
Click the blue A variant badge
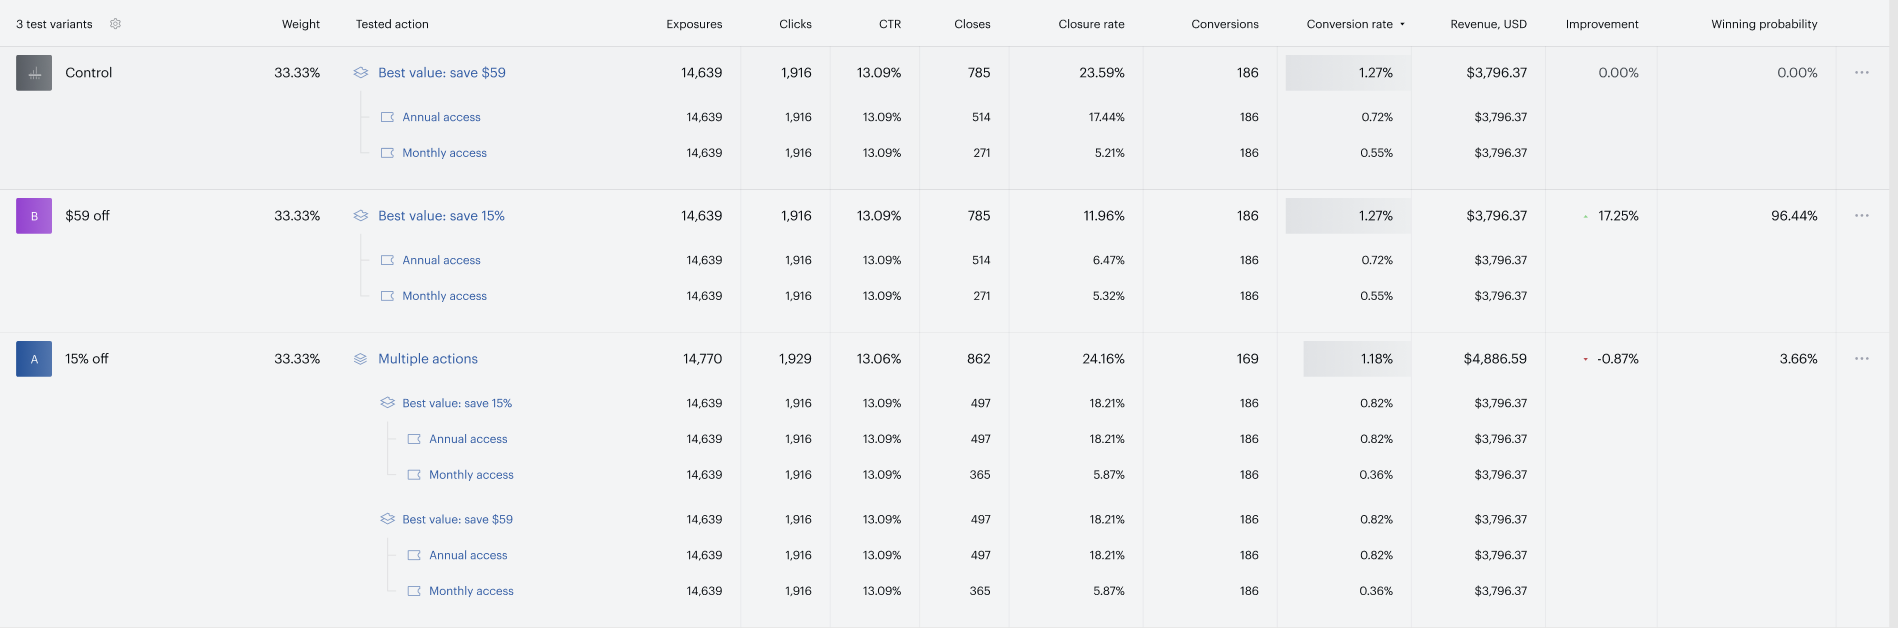[34, 359]
